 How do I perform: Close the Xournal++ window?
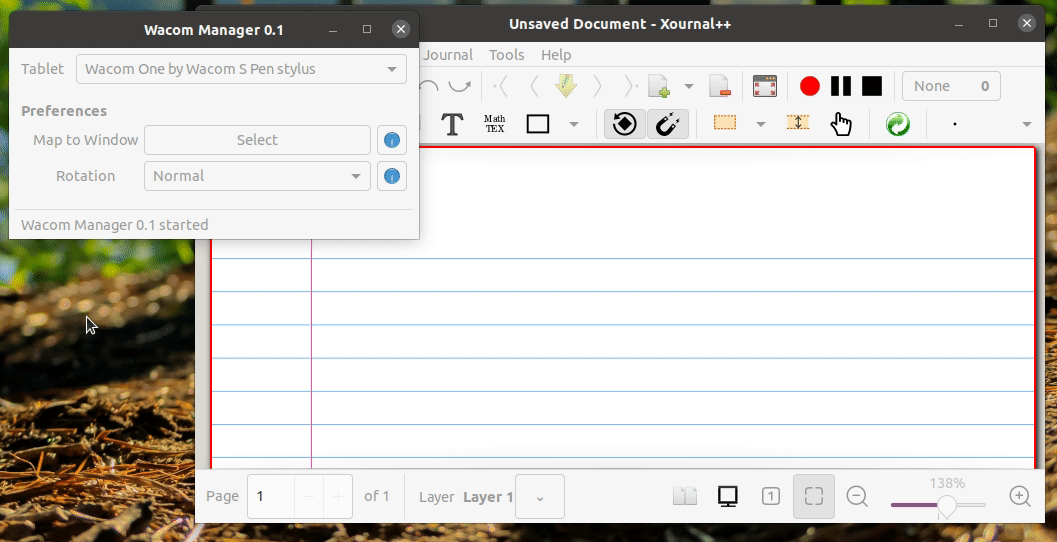point(1027,24)
